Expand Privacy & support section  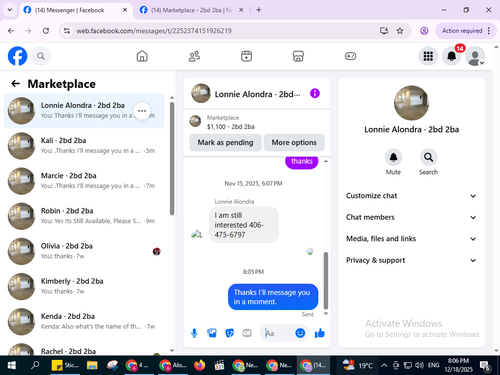click(x=411, y=260)
